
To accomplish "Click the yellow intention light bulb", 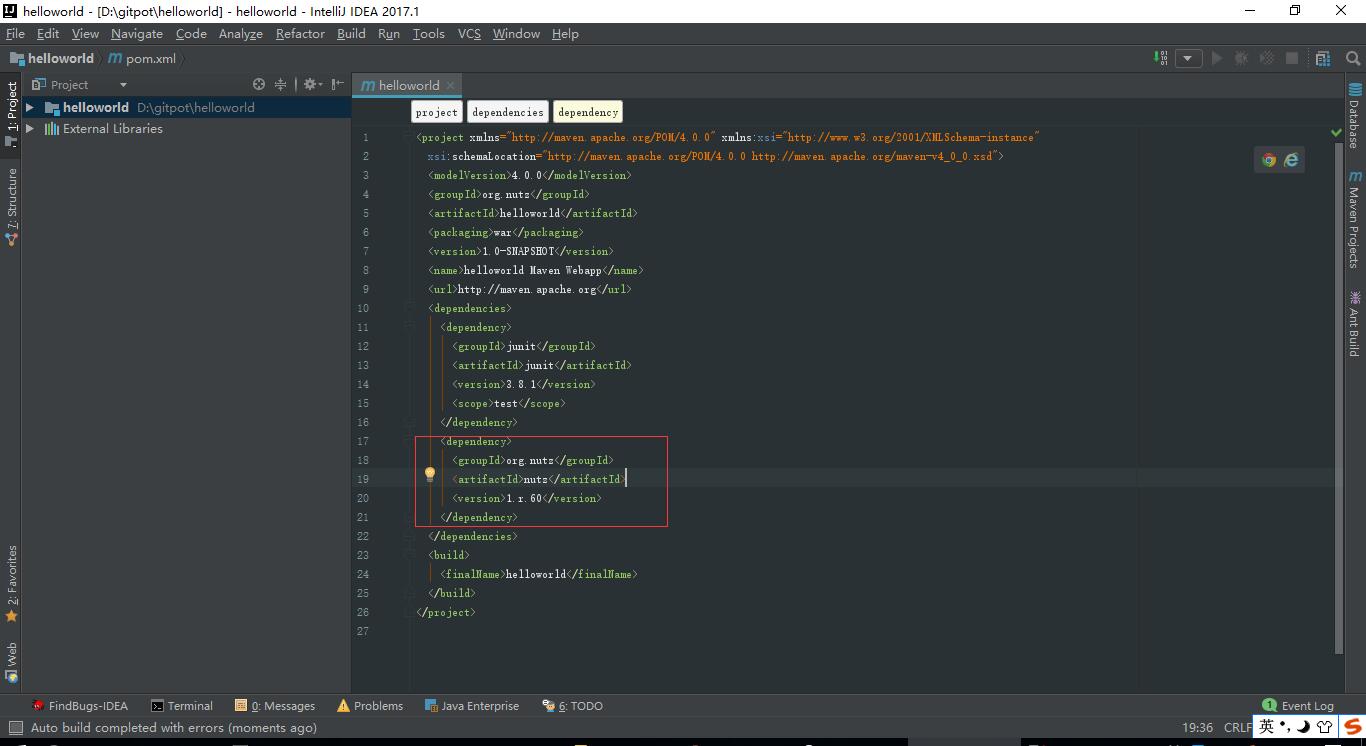I will pyautogui.click(x=430, y=474).
